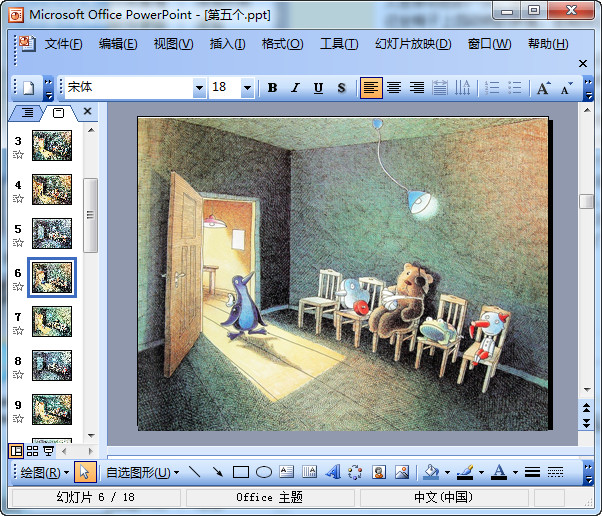The width and height of the screenshot is (602, 516).
Task: Select Align Left text alignment
Action: (x=371, y=88)
